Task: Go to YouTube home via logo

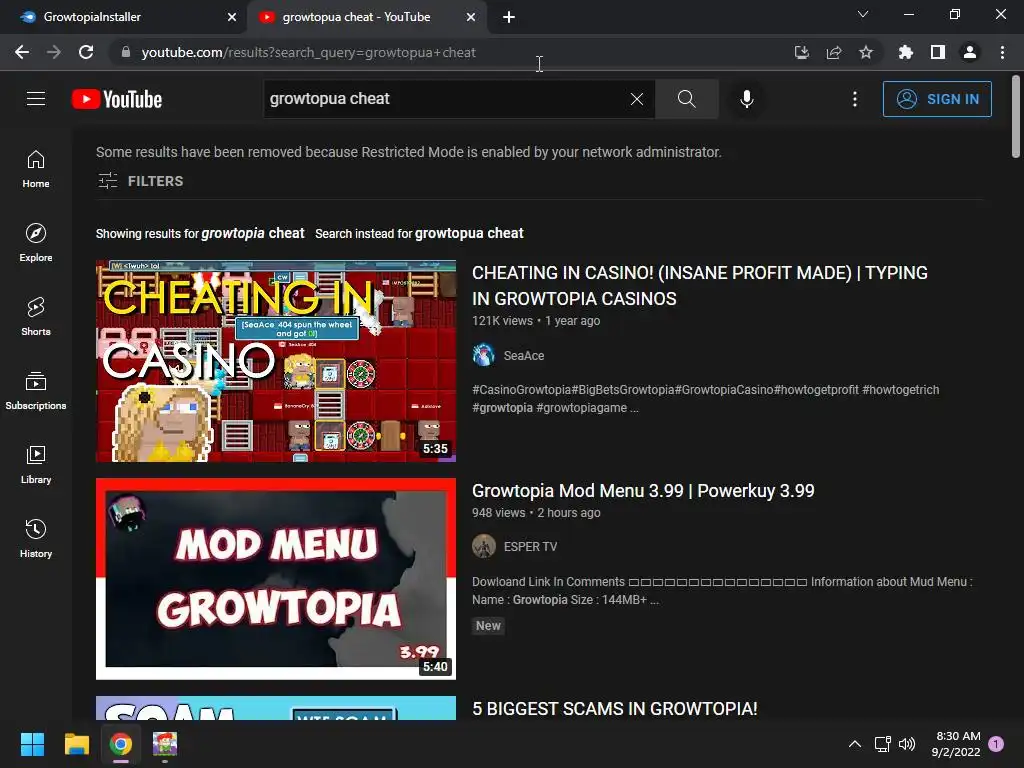Action: pos(117,99)
